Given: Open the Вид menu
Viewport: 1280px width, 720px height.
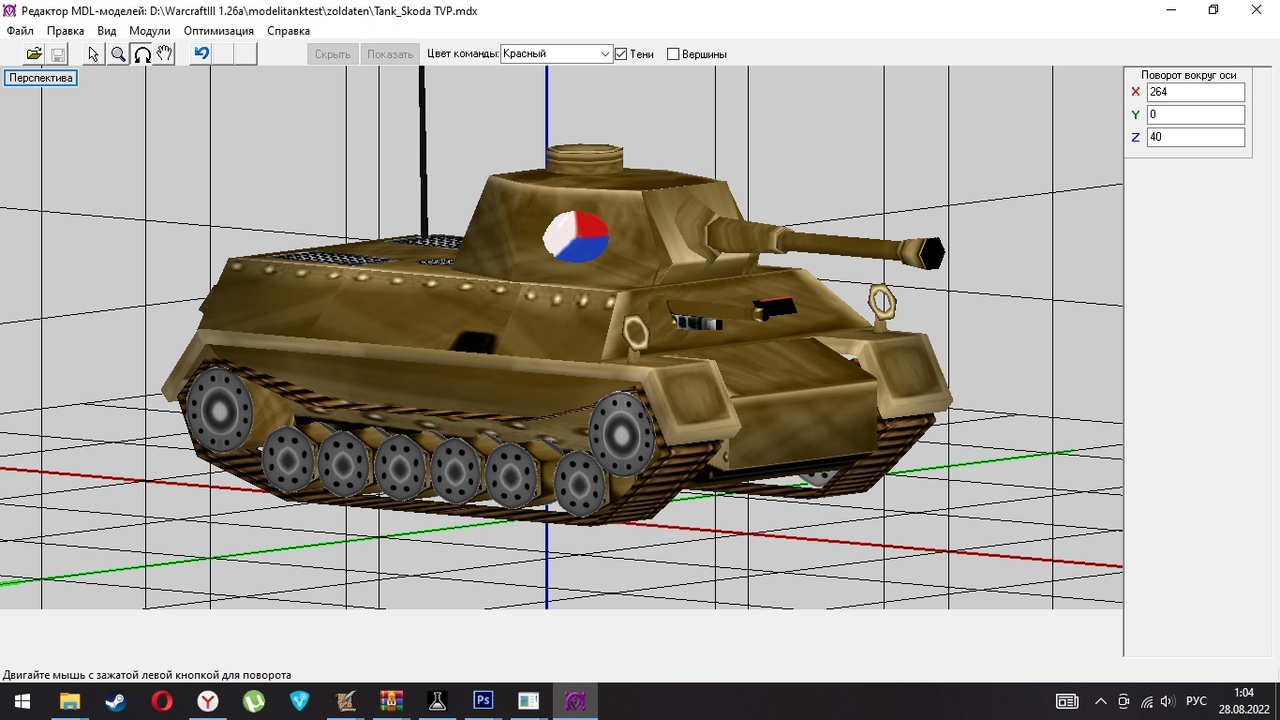Looking at the screenshot, I should 107,31.
